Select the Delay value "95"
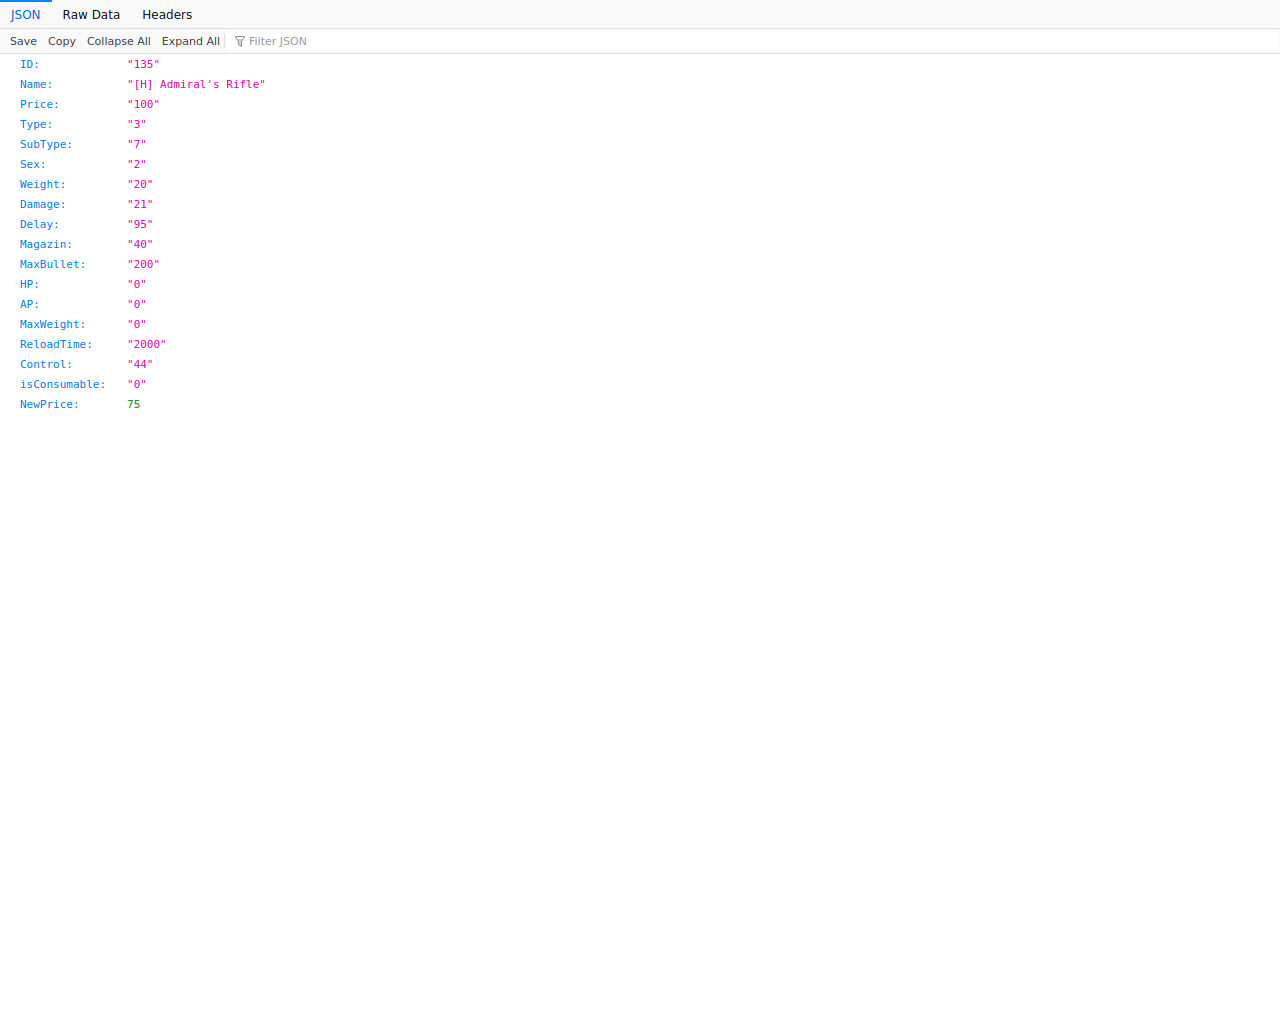The width and height of the screenshot is (1280, 1024). point(140,224)
